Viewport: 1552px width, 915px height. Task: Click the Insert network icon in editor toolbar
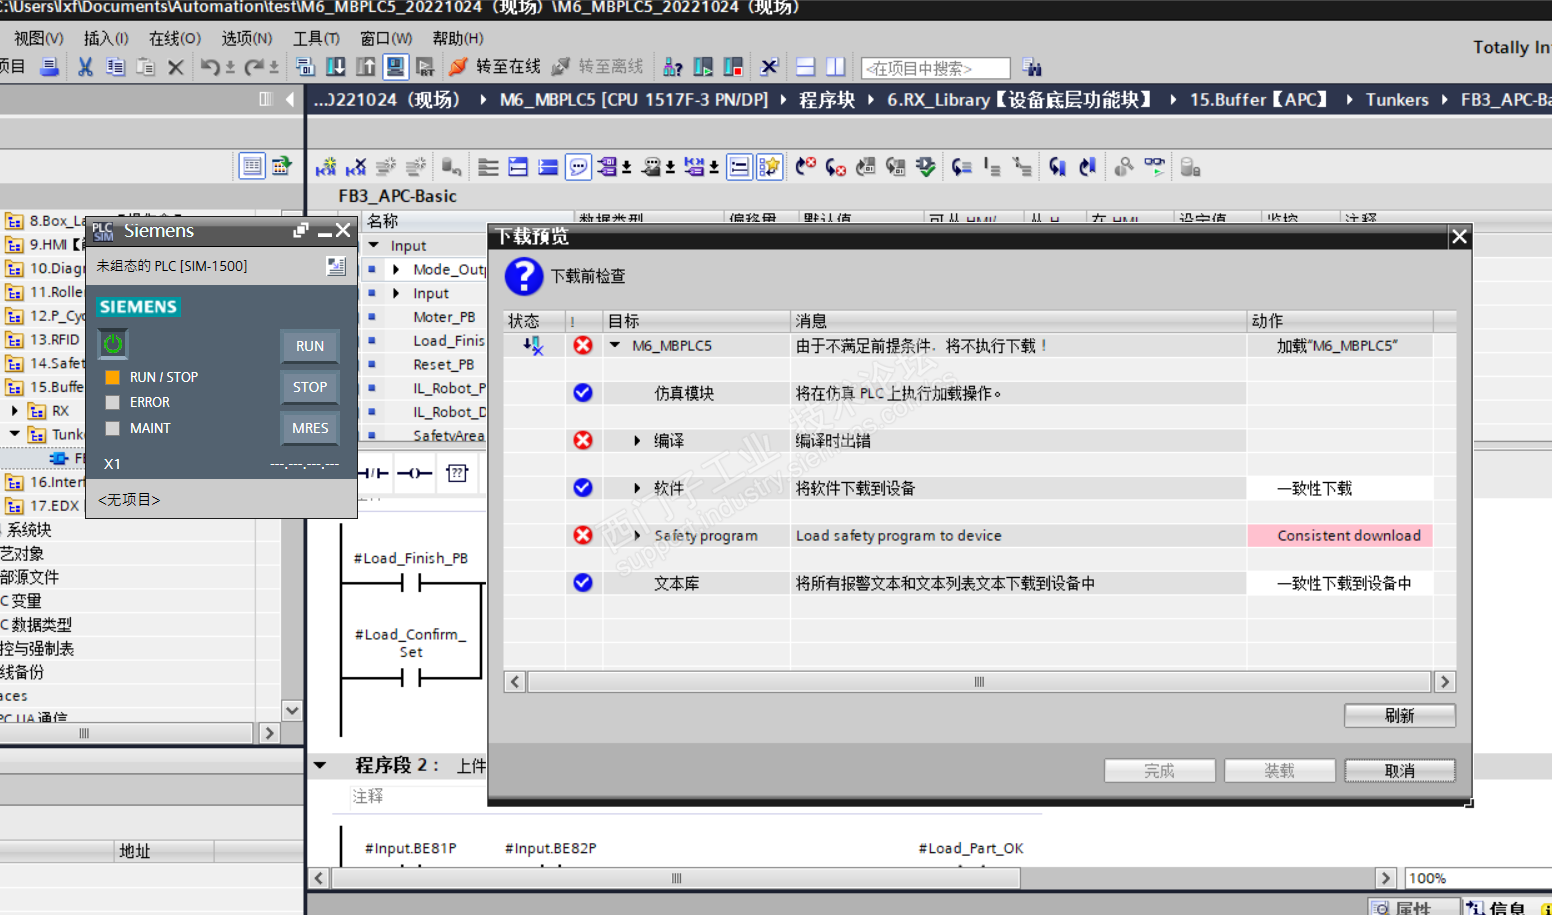[x=326, y=167]
